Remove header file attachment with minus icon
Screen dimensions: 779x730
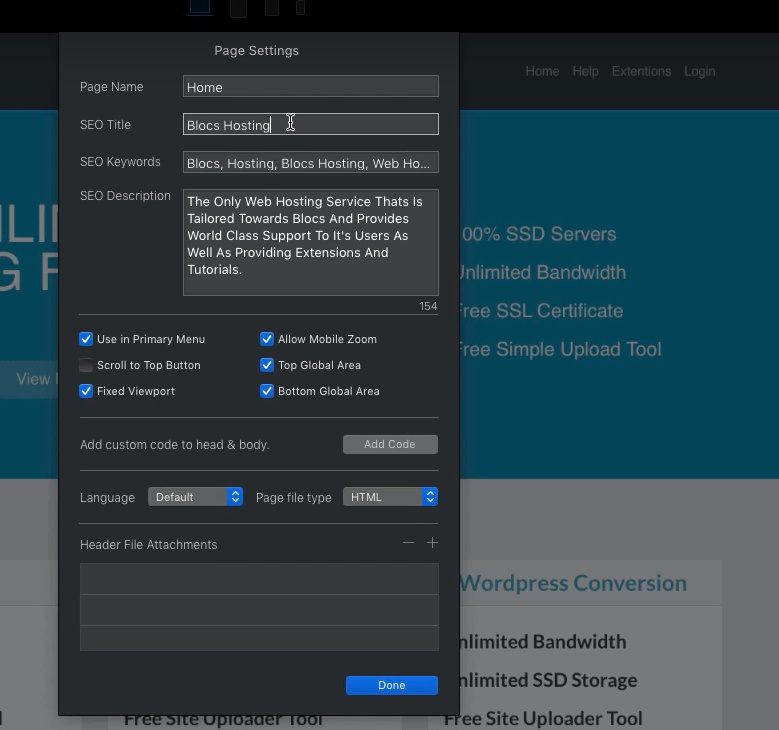tap(408, 543)
